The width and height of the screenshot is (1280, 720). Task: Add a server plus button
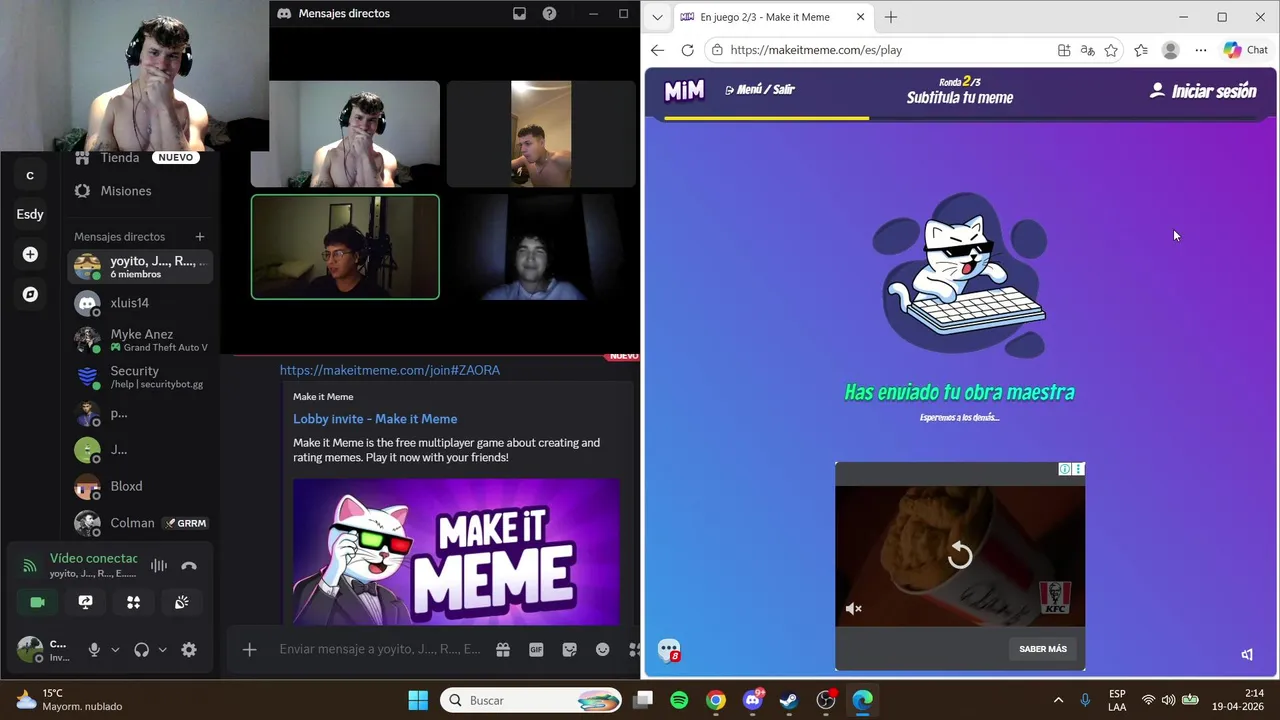point(30,255)
